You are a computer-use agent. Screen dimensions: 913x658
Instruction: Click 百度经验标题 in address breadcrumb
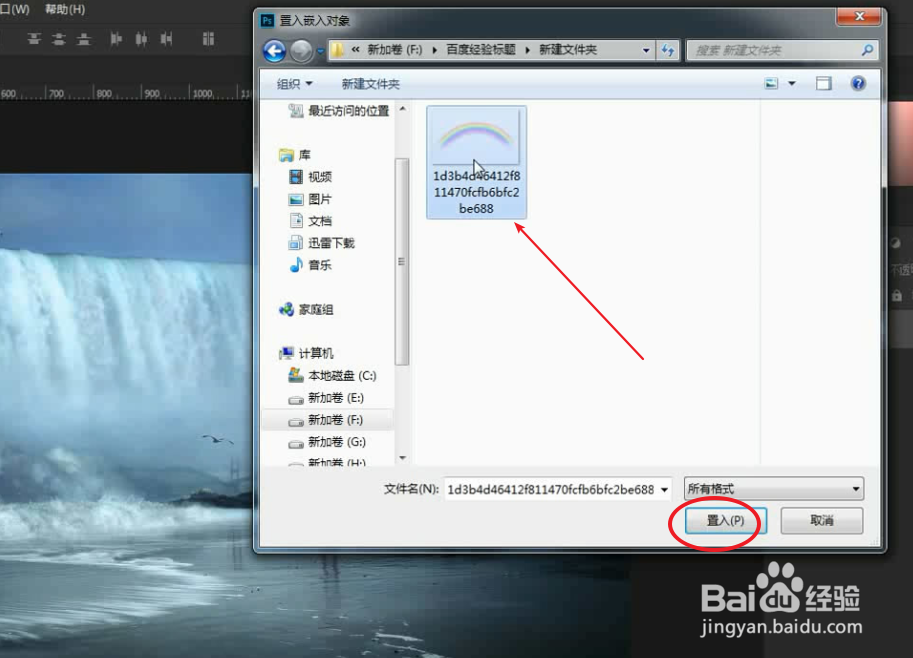(481, 50)
